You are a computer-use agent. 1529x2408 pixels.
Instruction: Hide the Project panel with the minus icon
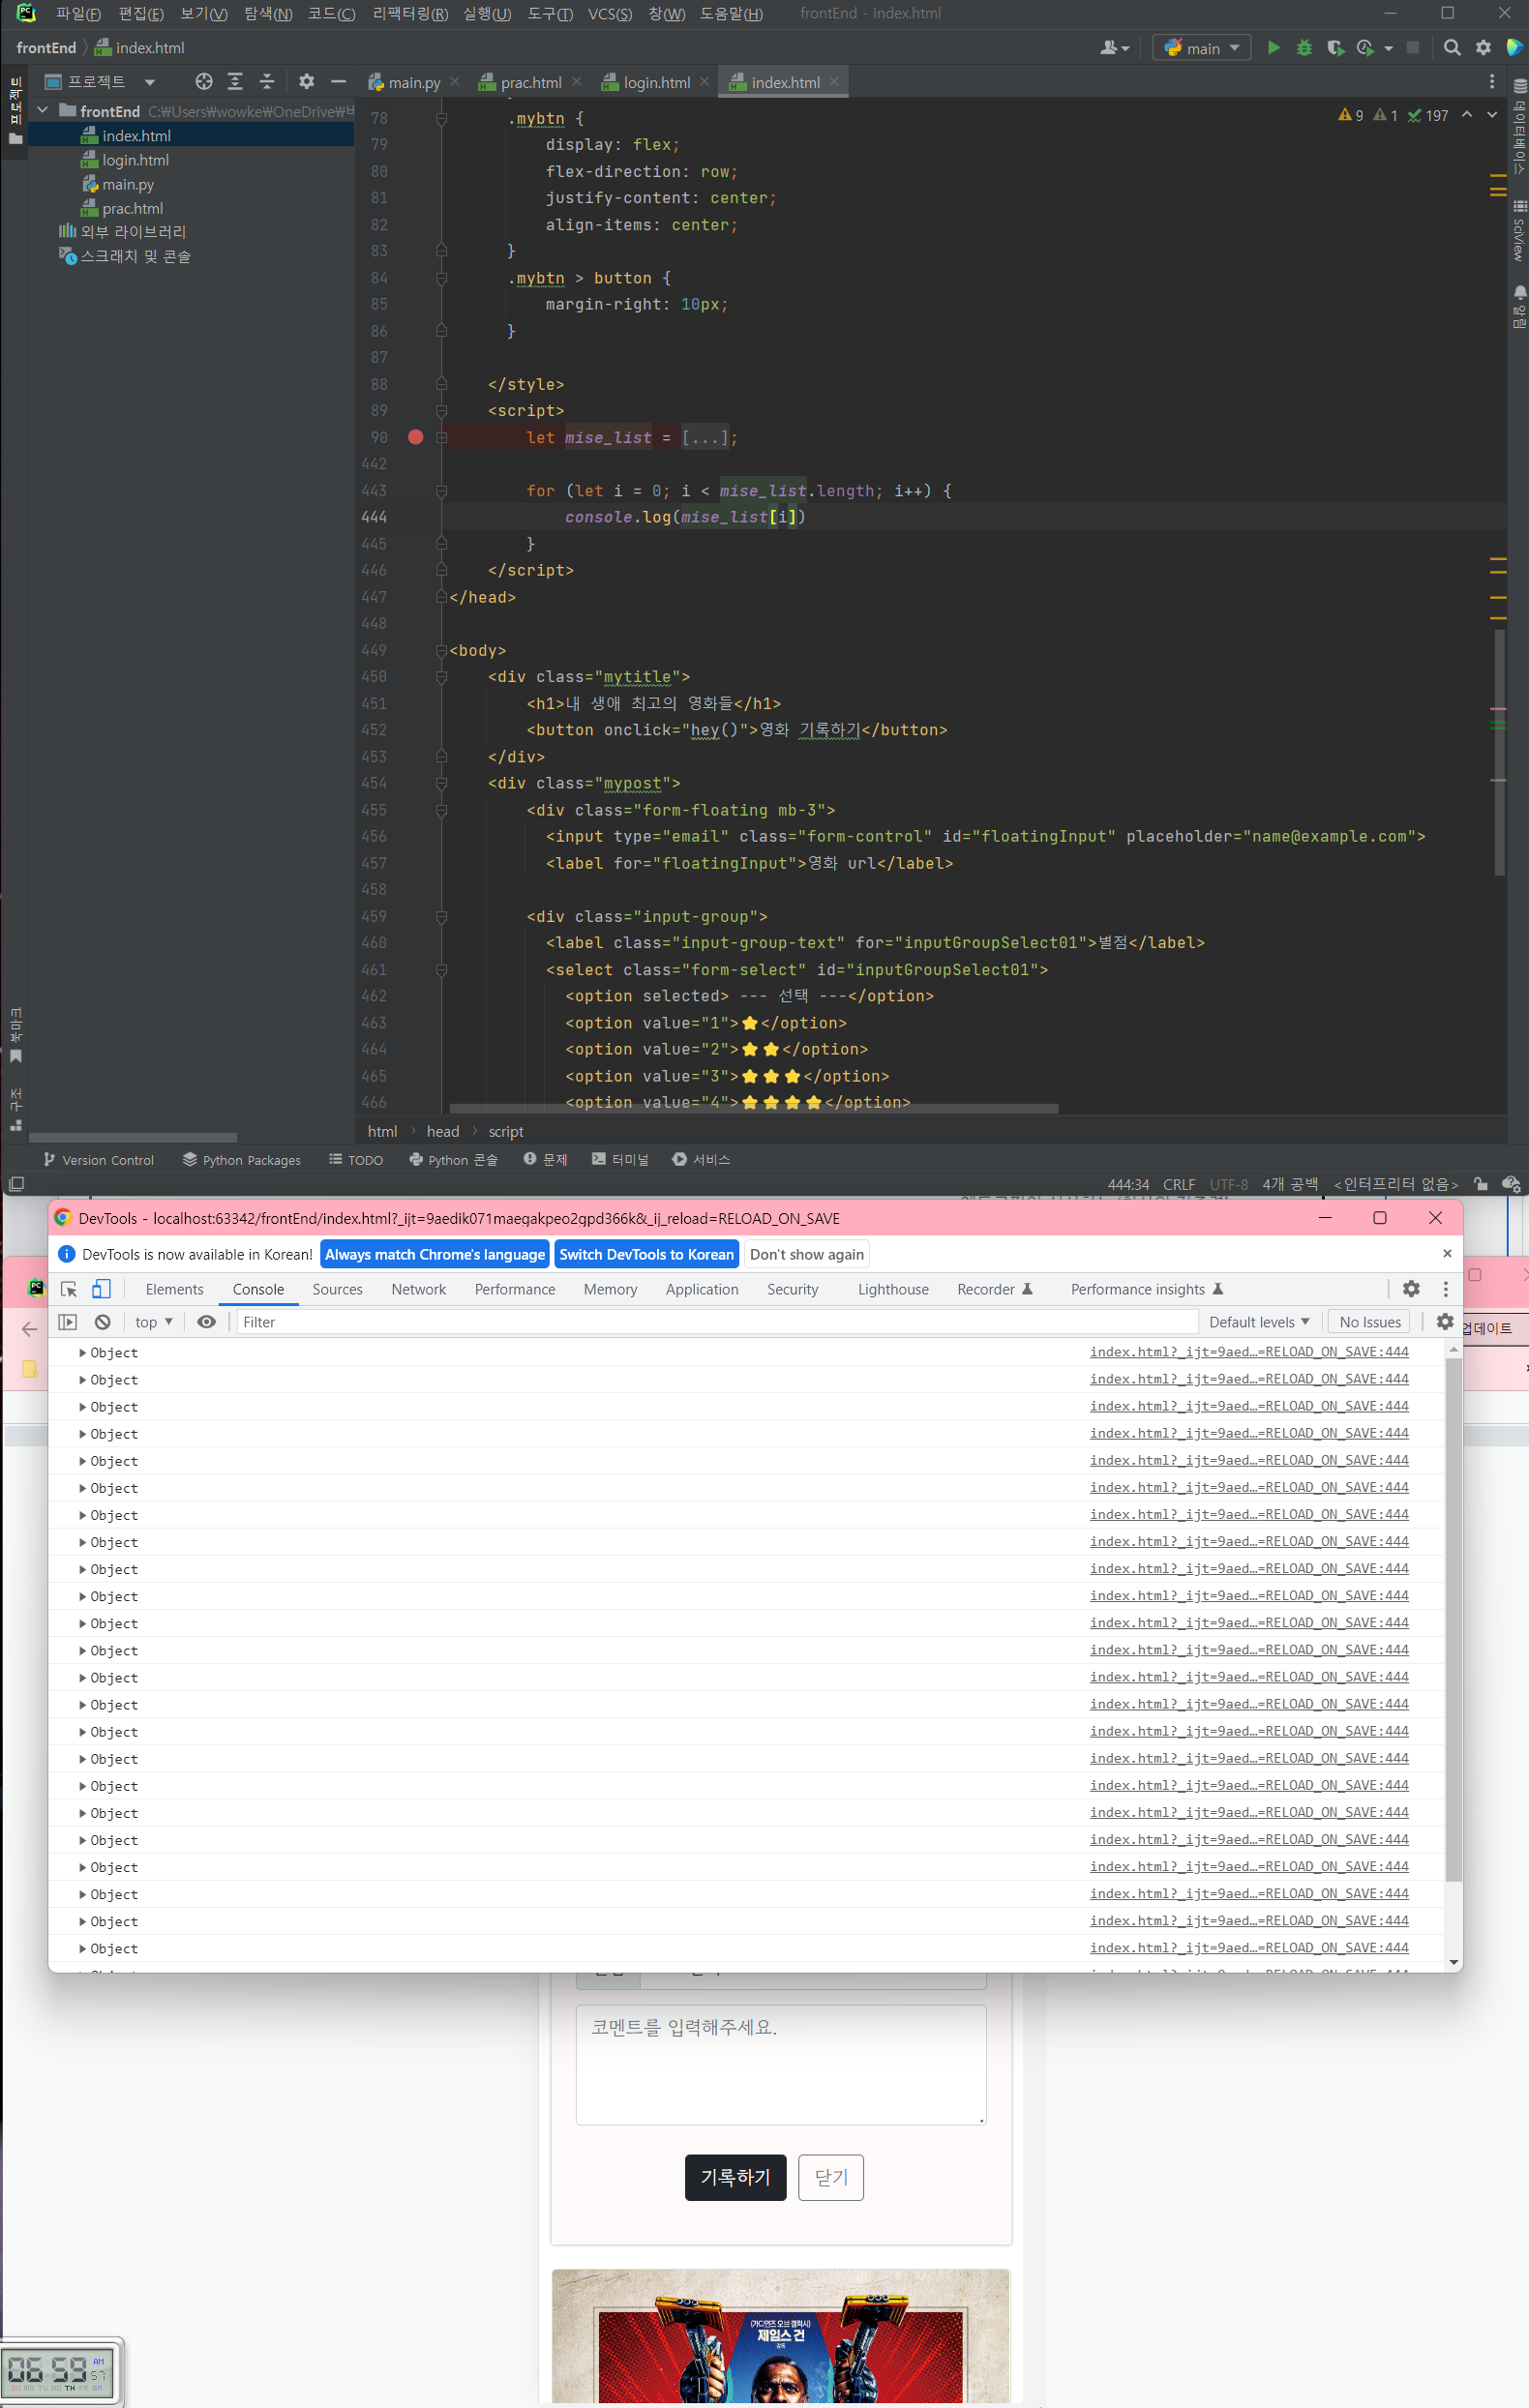coord(338,82)
